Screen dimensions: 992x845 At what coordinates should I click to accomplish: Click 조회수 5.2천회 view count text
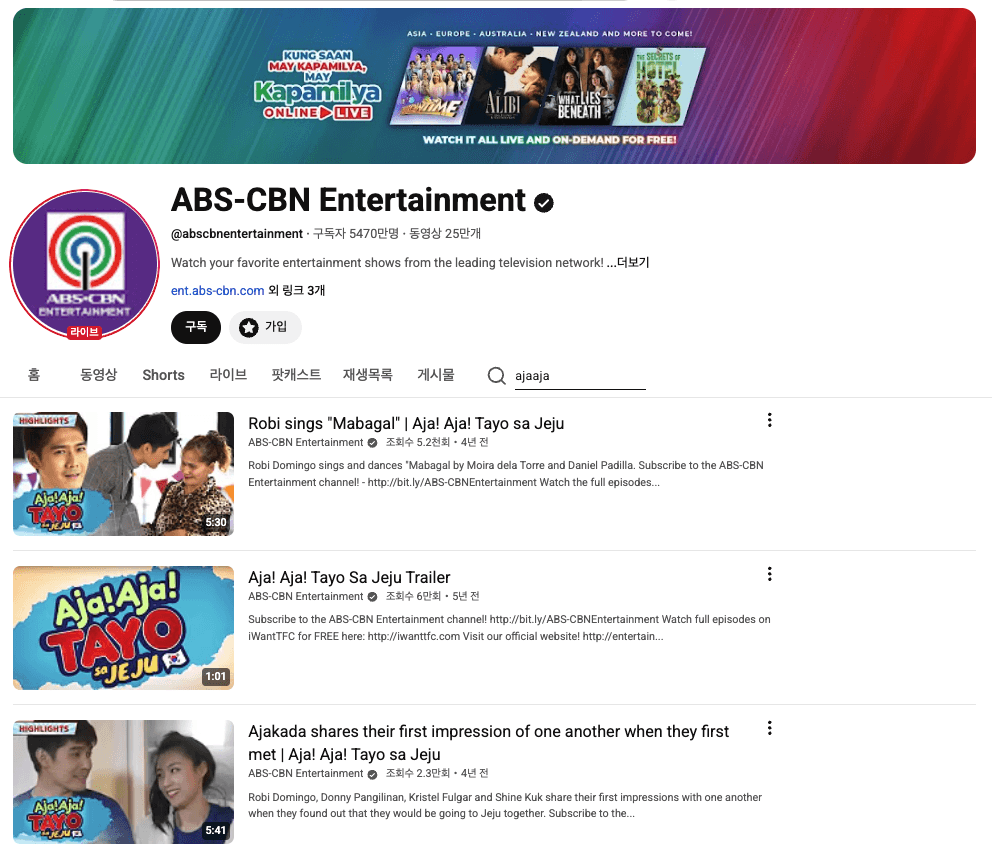pyautogui.click(x=418, y=442)
